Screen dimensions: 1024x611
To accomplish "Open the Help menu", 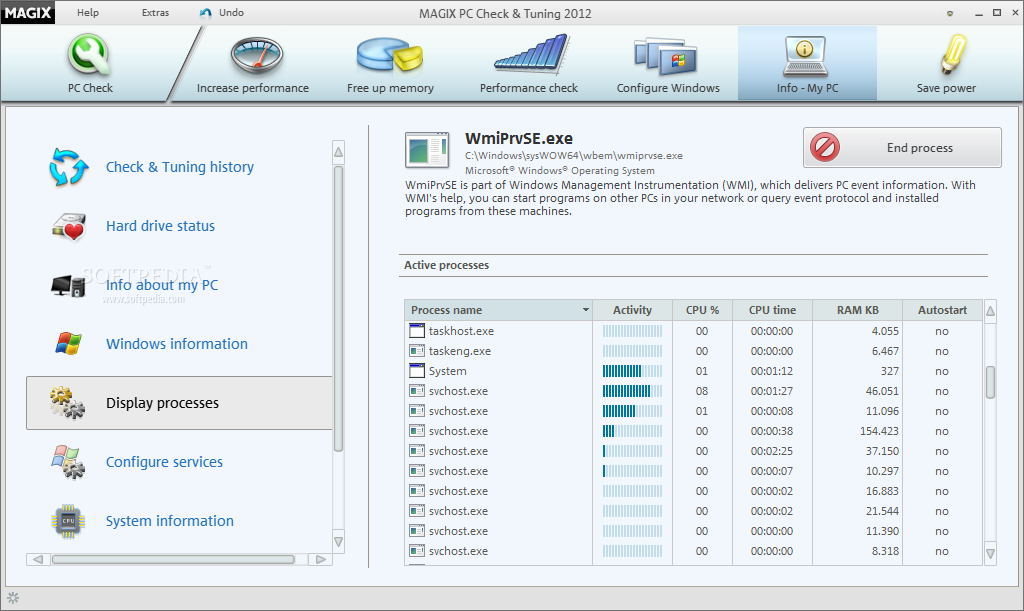I will click(x=88, y=12).
